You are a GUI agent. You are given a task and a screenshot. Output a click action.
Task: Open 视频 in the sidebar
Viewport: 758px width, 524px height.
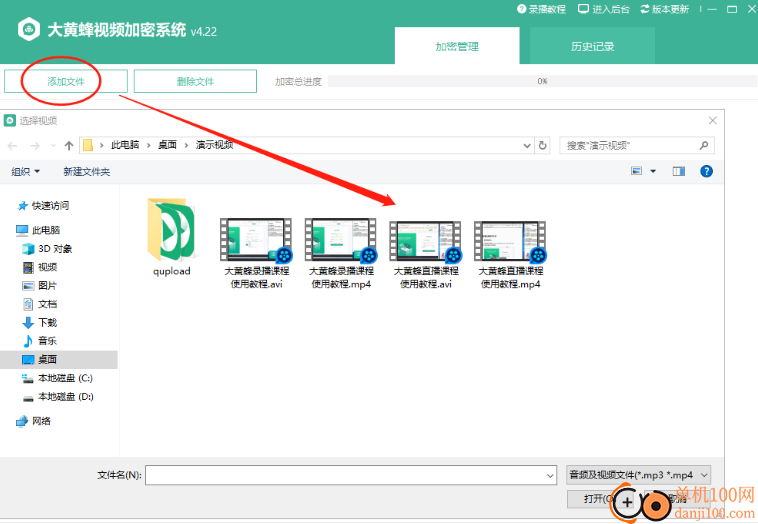[40, 267]
